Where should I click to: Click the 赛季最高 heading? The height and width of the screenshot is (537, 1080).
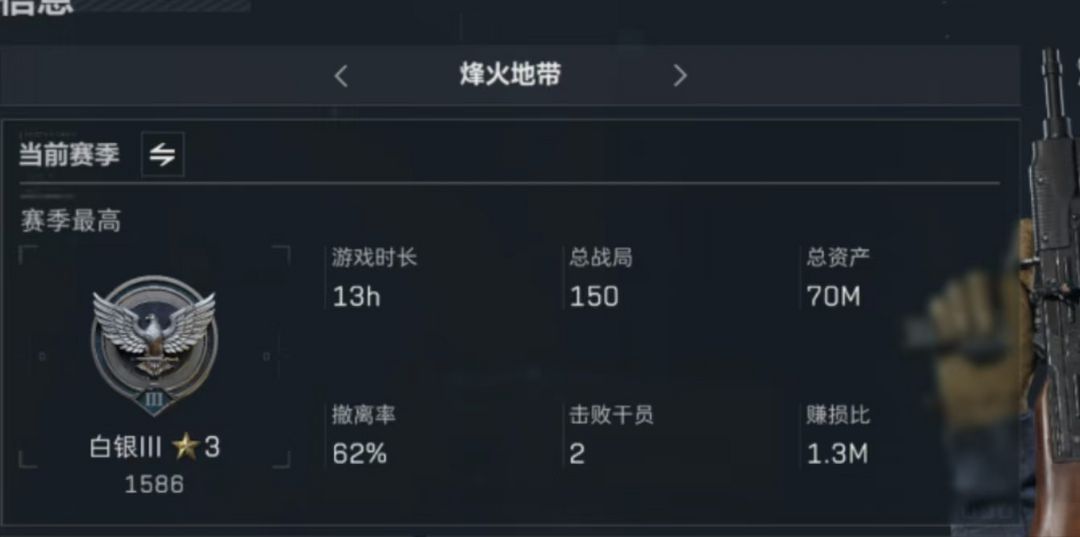71,222
